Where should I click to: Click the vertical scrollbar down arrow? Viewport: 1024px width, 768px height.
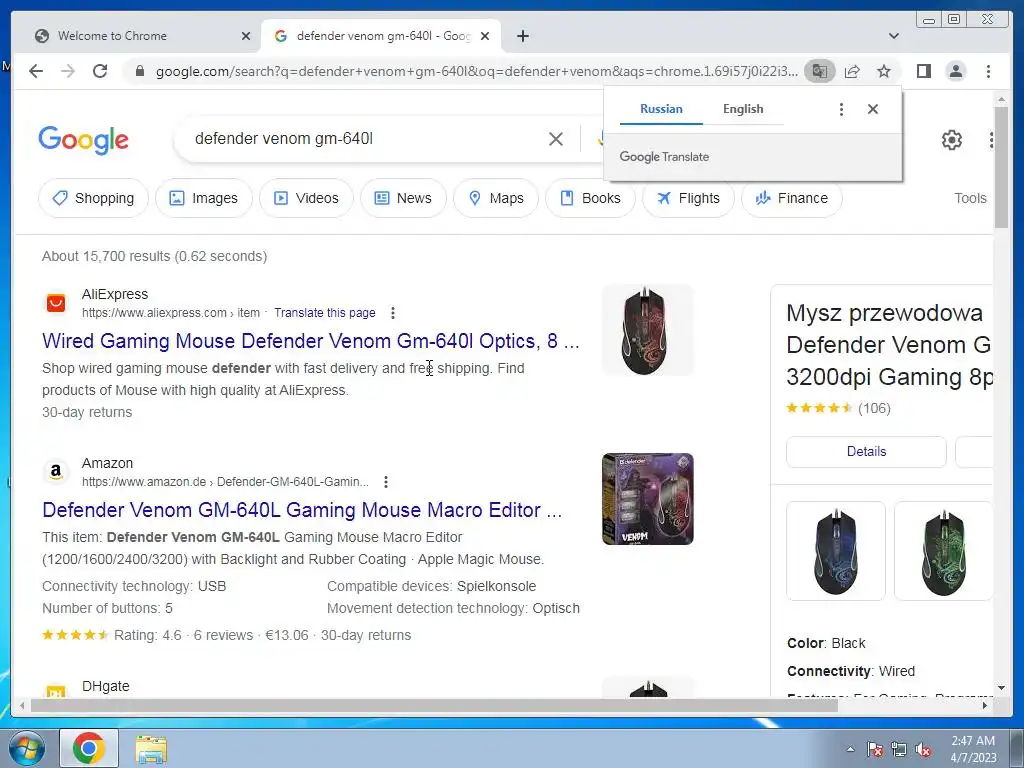tap(1001, 688)
